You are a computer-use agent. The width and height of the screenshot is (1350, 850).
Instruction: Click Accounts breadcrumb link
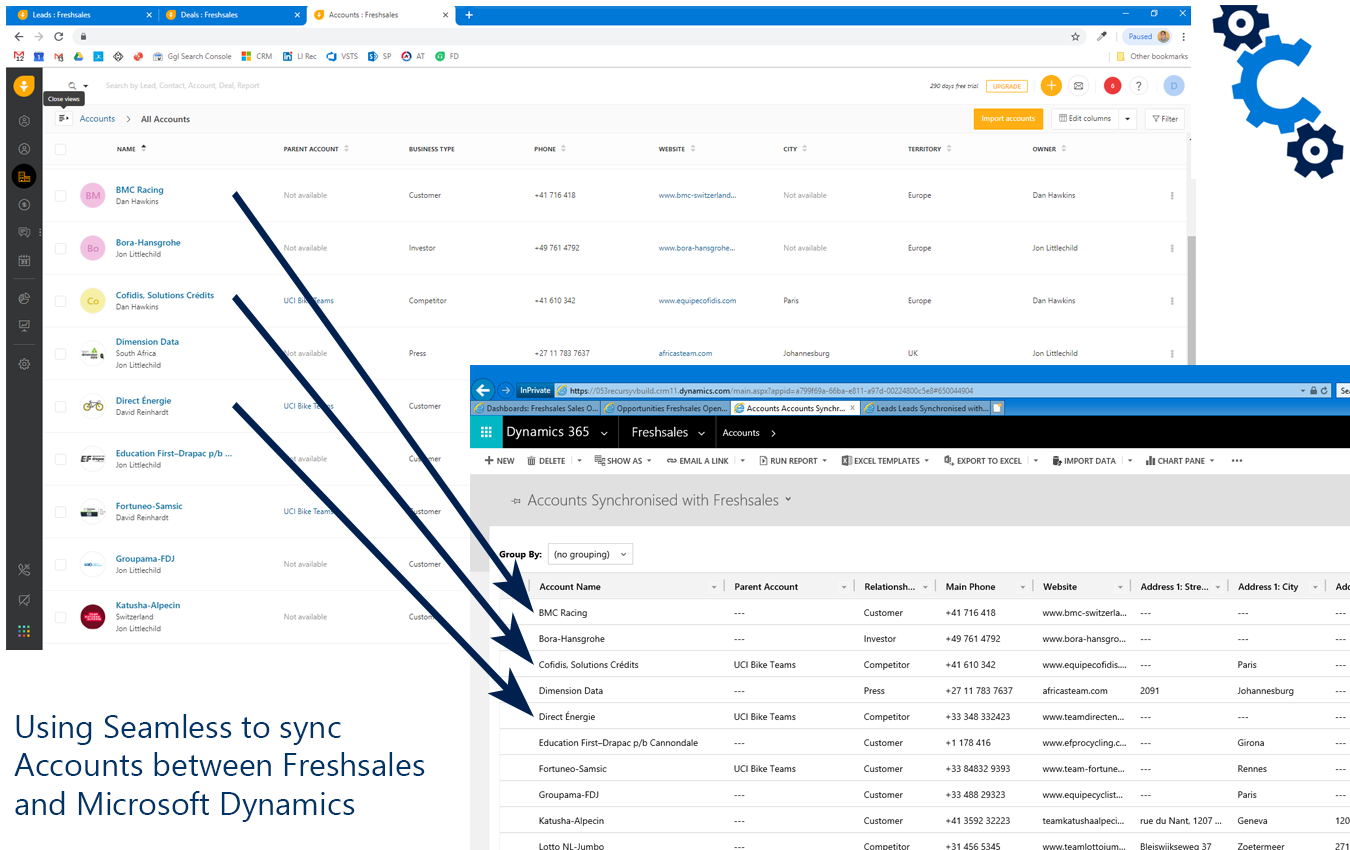(x=97, y=119)
